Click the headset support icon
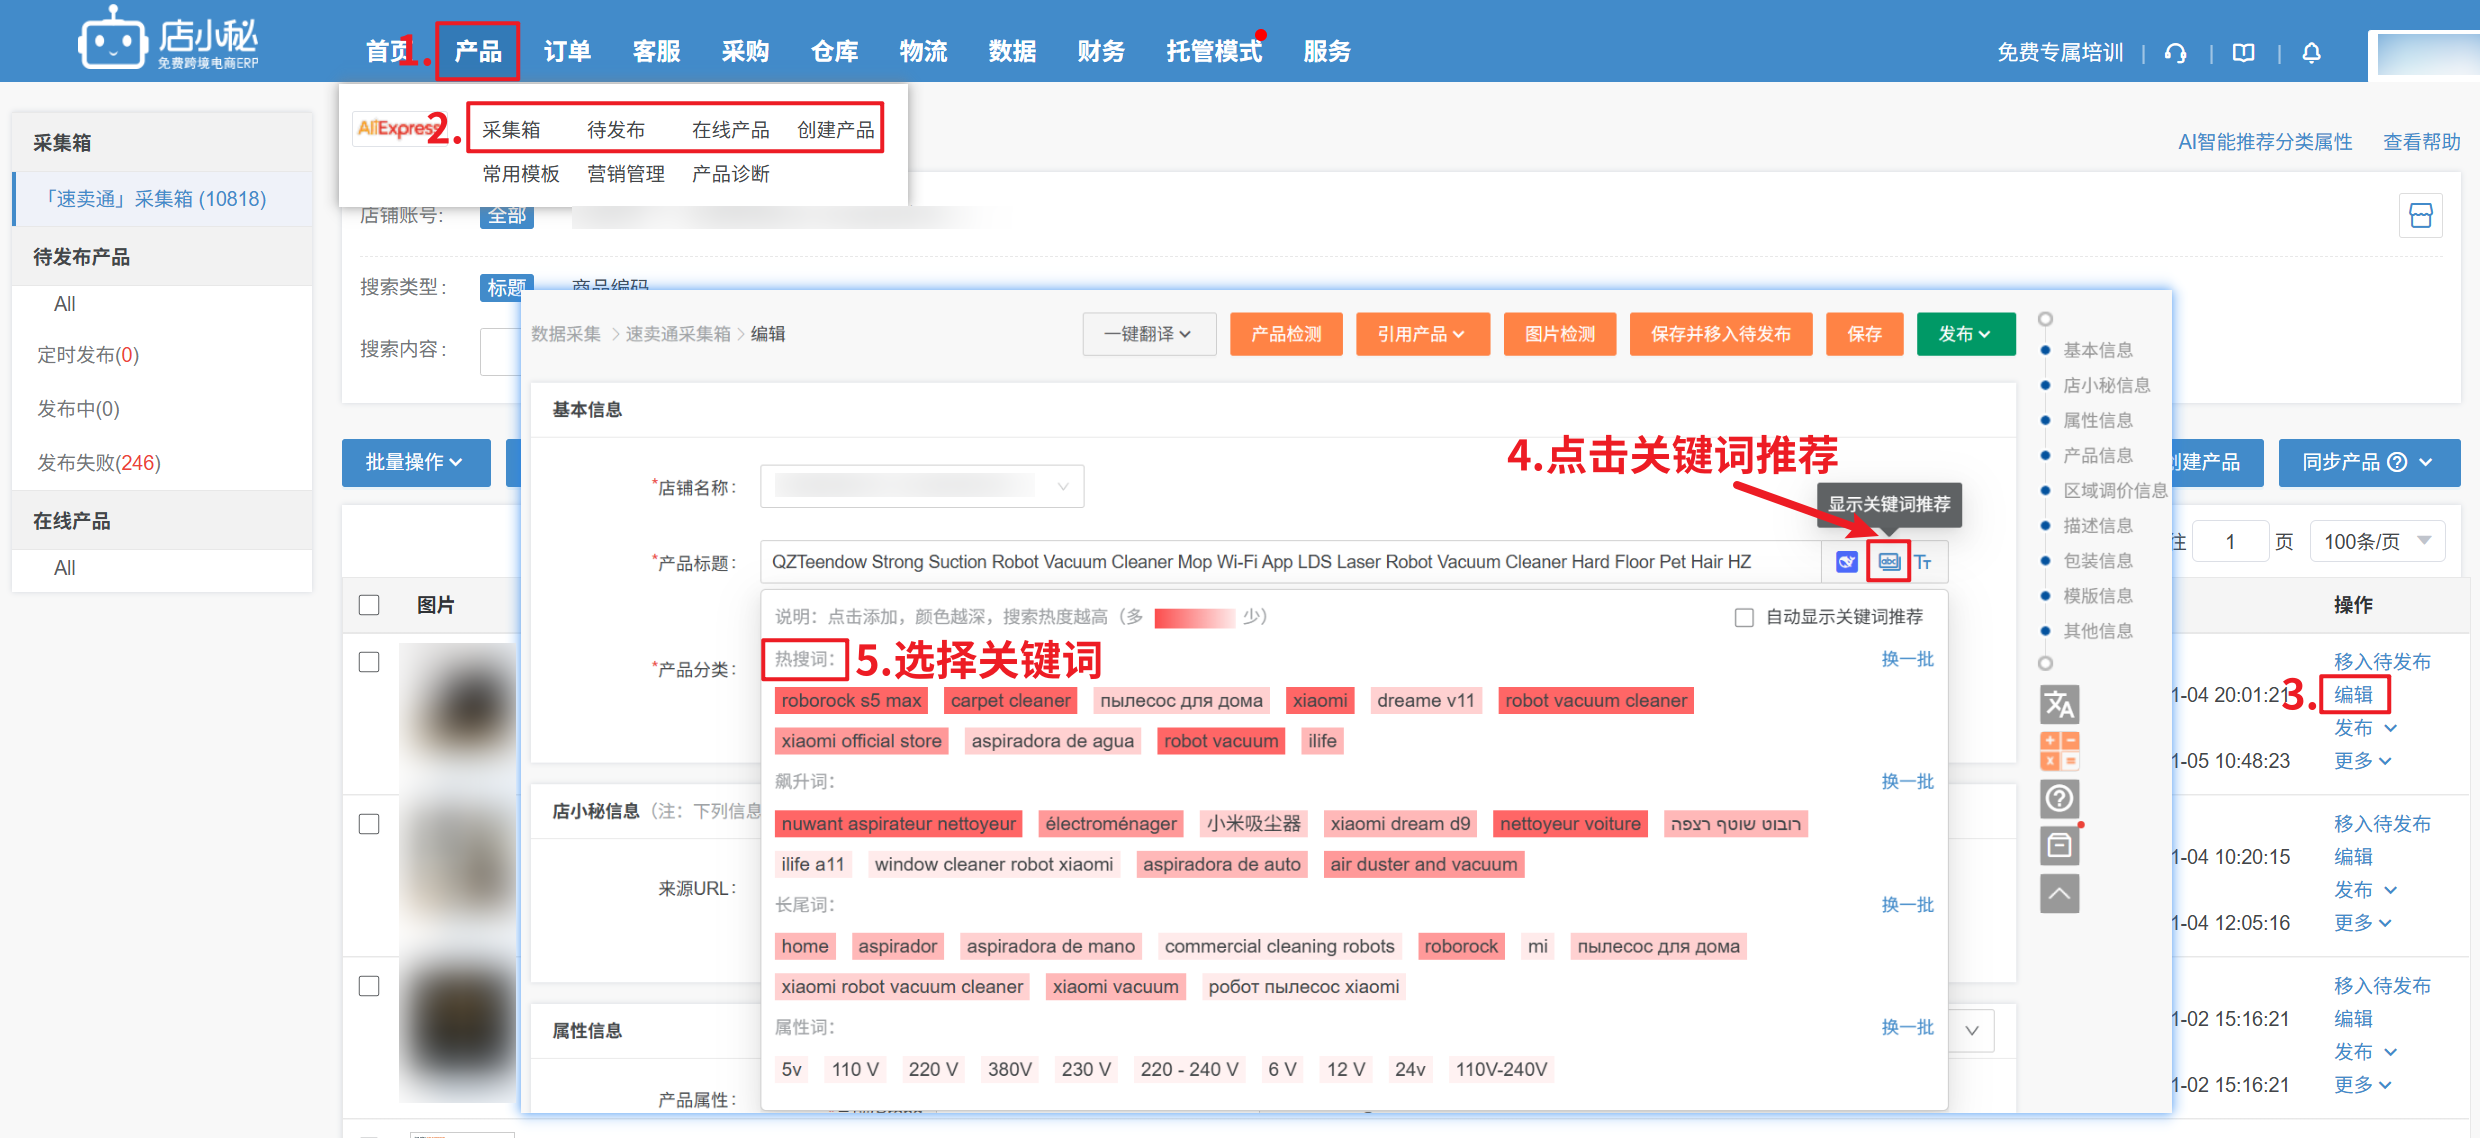Viewport: 2480px width, 1138px height. [2175, 52]
